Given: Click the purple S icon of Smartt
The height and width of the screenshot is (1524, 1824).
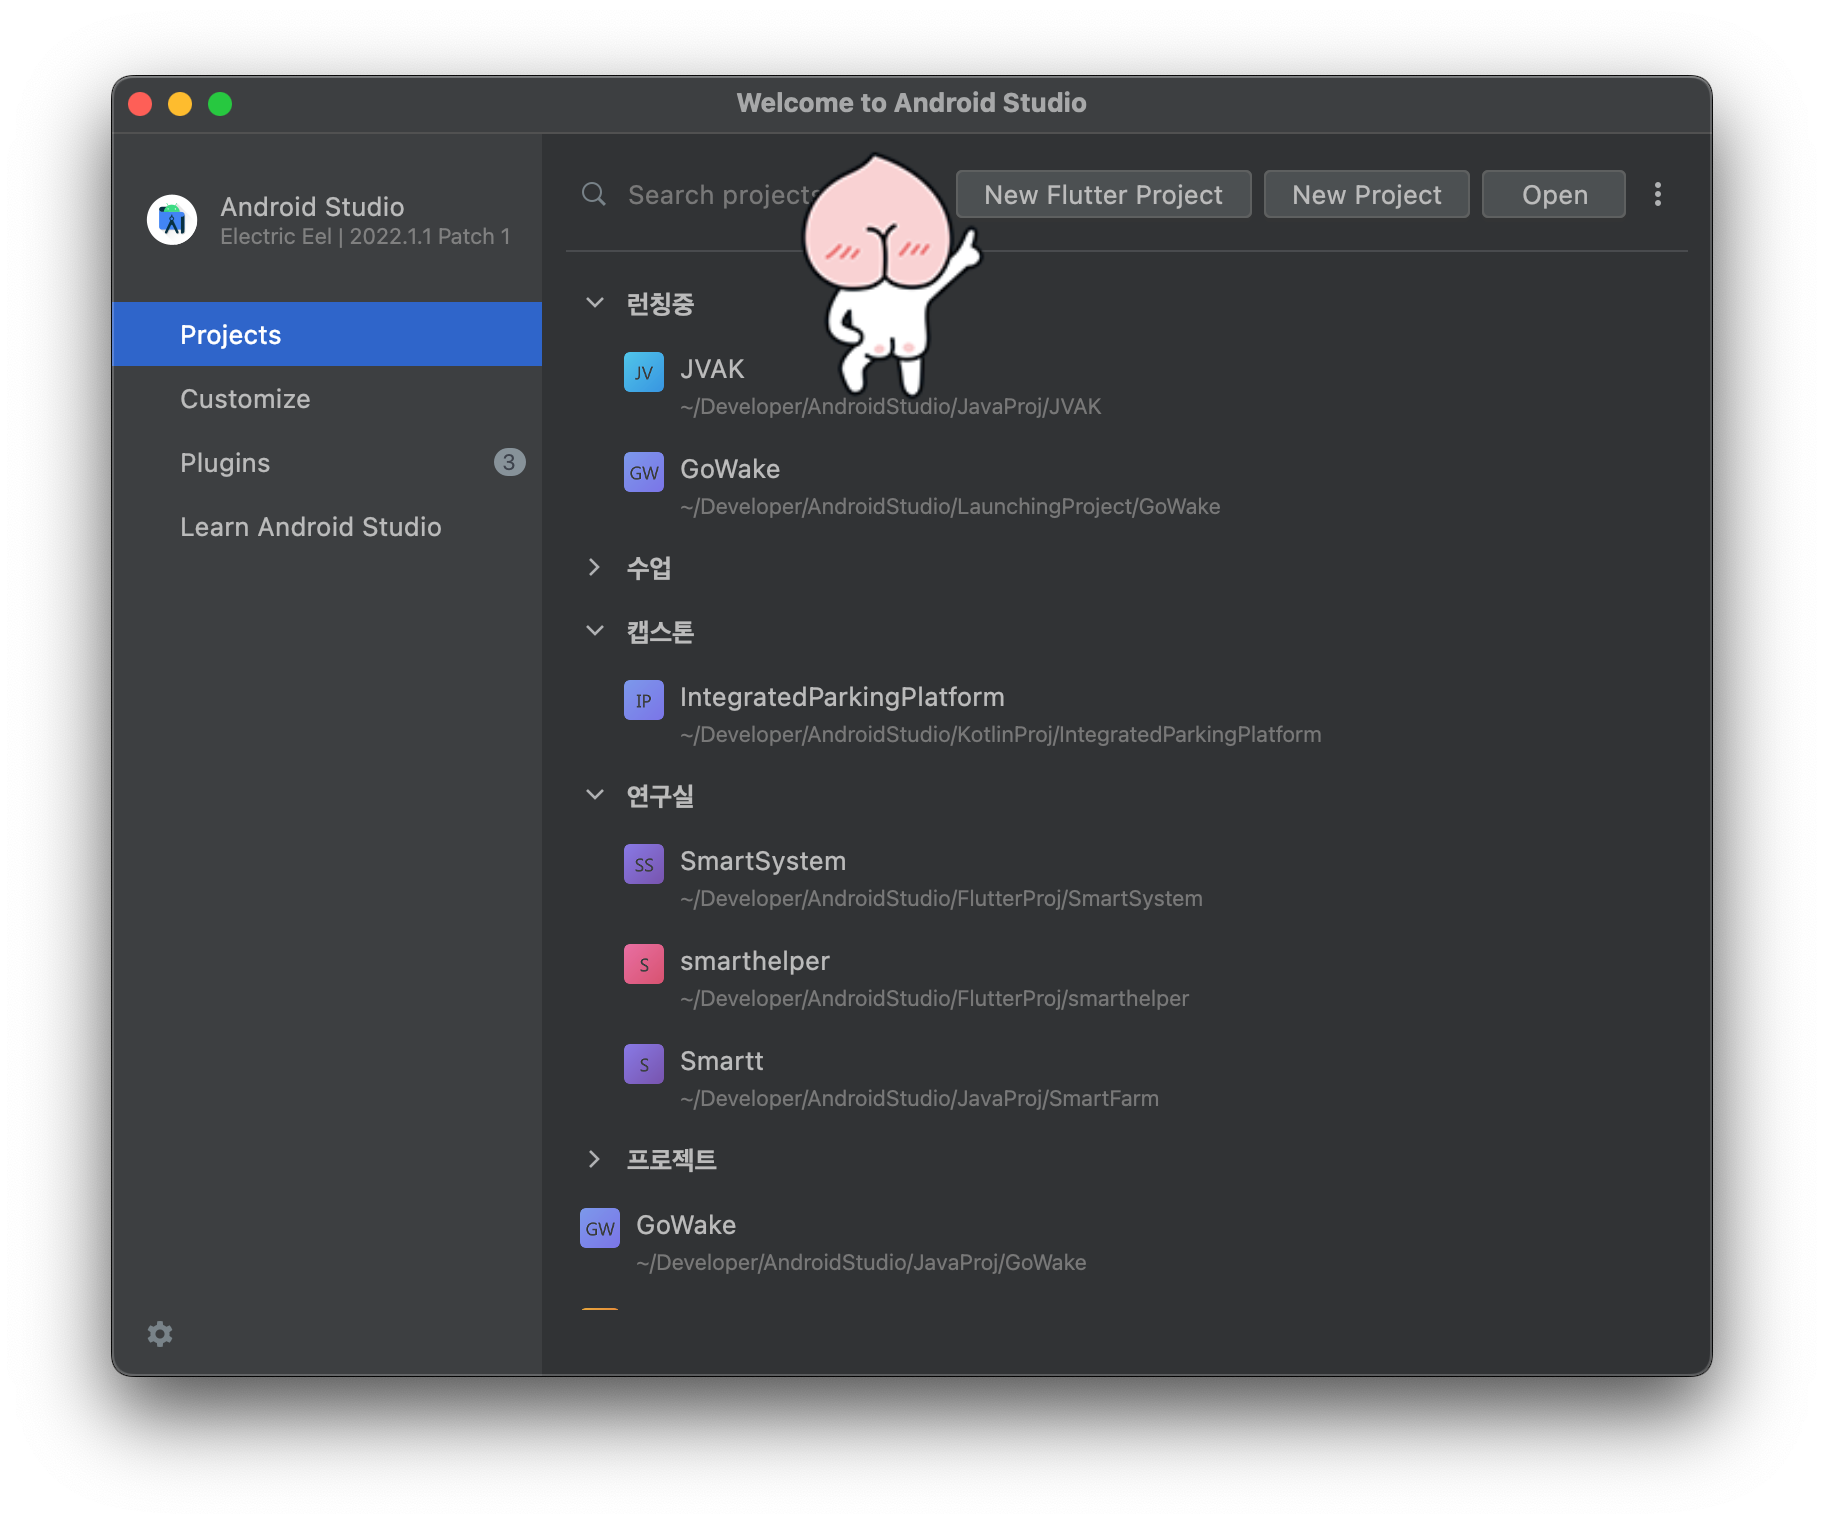Looking at the screenshot, I should (644, 1064).
